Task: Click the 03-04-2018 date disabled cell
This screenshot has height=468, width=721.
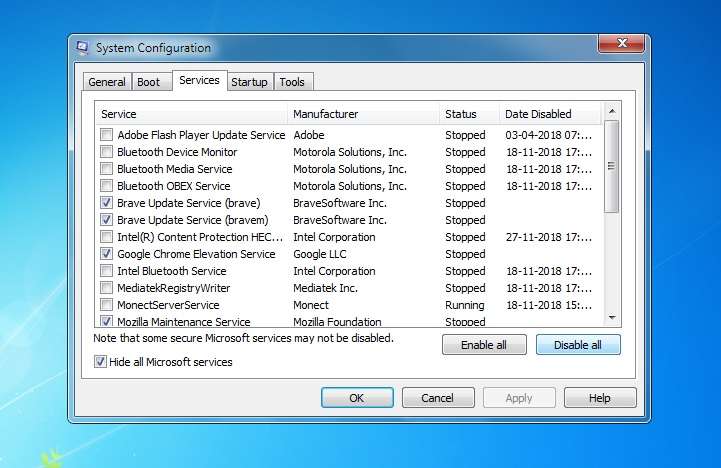Action: [549, 135]
